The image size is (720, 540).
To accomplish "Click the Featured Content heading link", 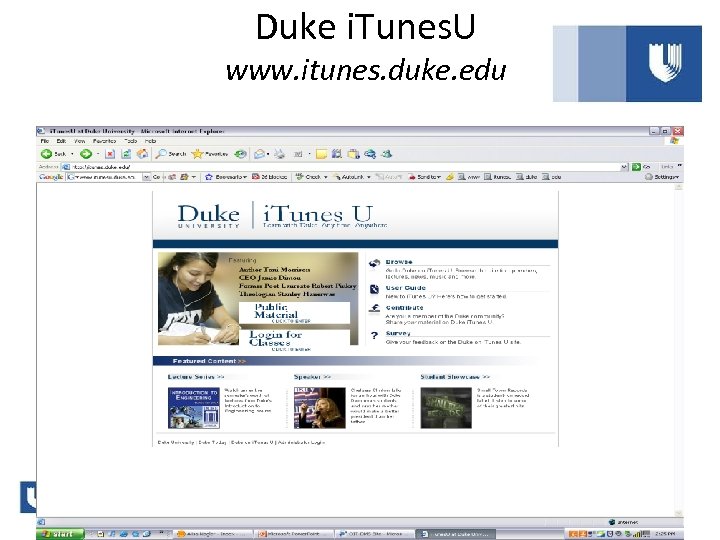I will coord(209,361).
